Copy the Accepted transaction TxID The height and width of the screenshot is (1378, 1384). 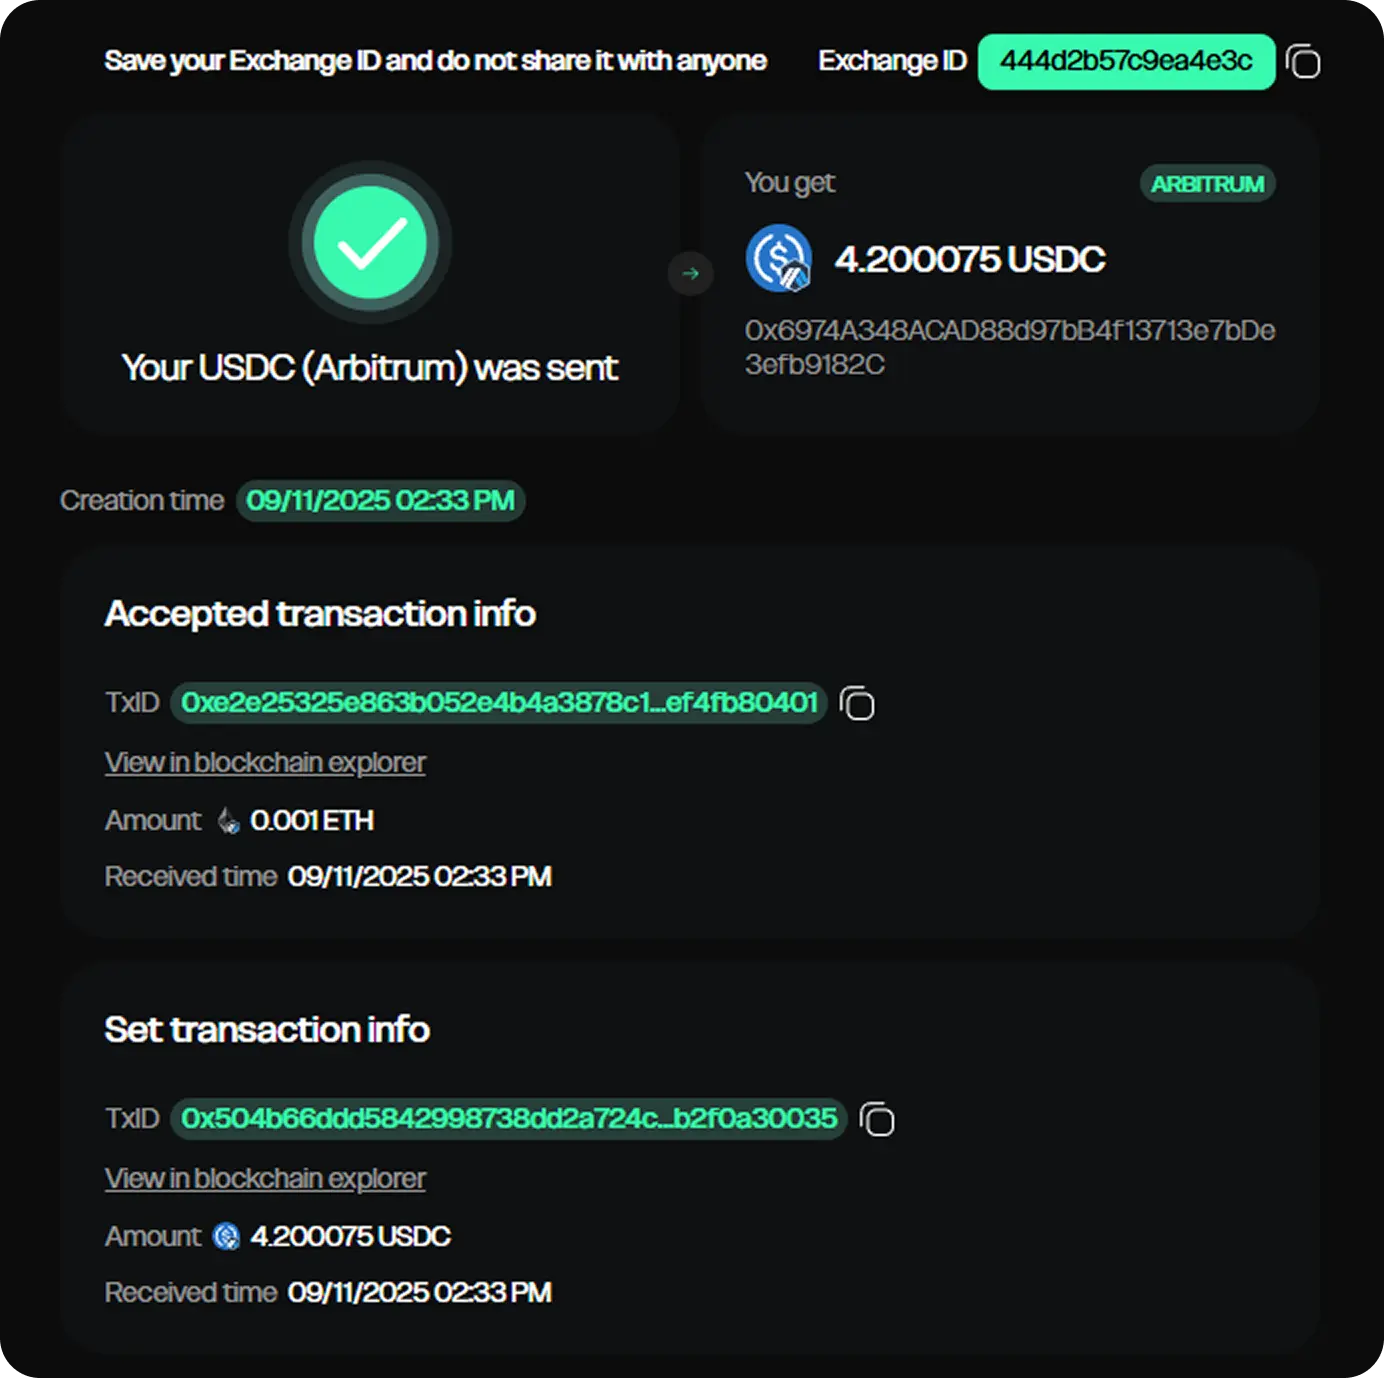pos(857,703)
